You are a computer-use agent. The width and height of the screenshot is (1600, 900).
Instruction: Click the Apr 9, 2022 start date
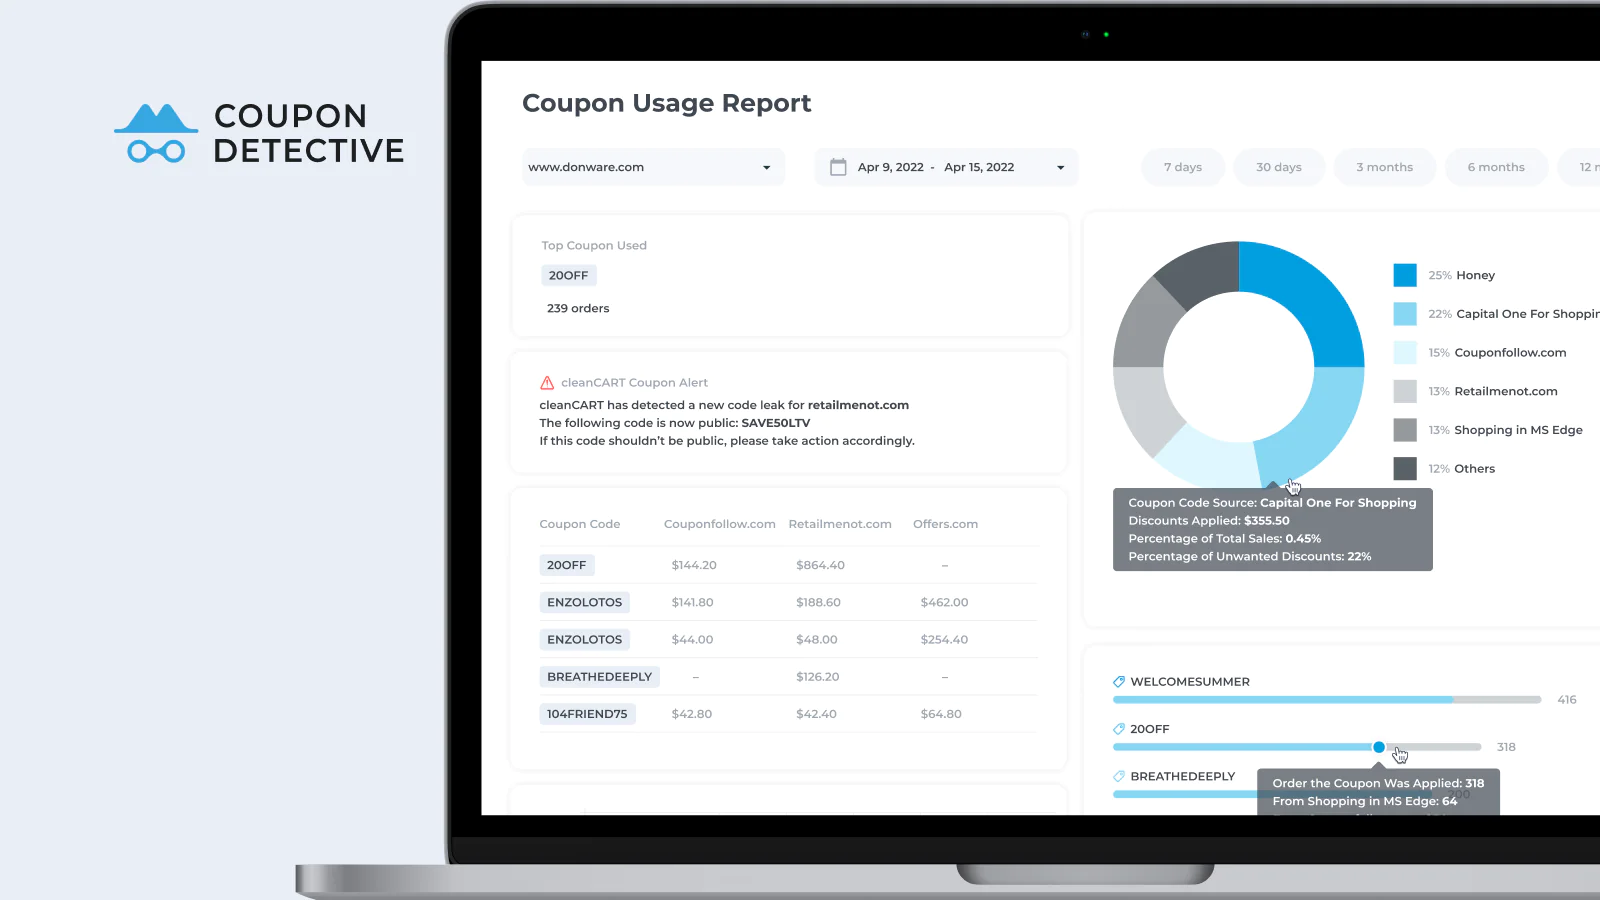[x=890, y=167]
